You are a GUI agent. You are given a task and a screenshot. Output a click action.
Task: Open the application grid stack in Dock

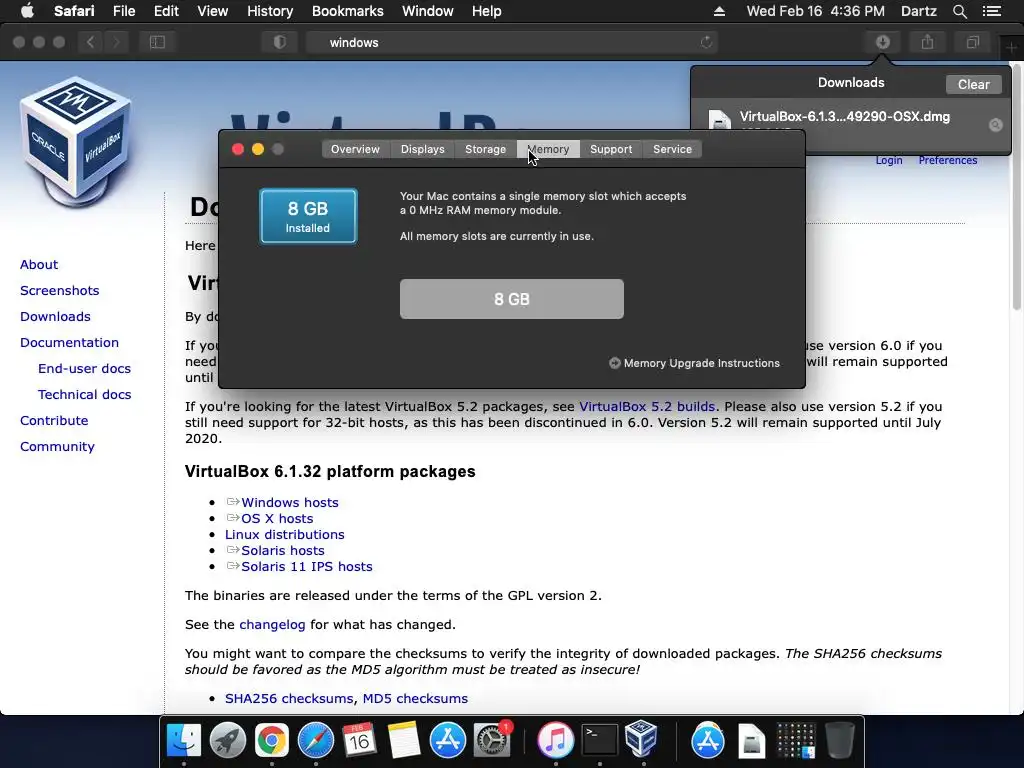click(795, 741)
